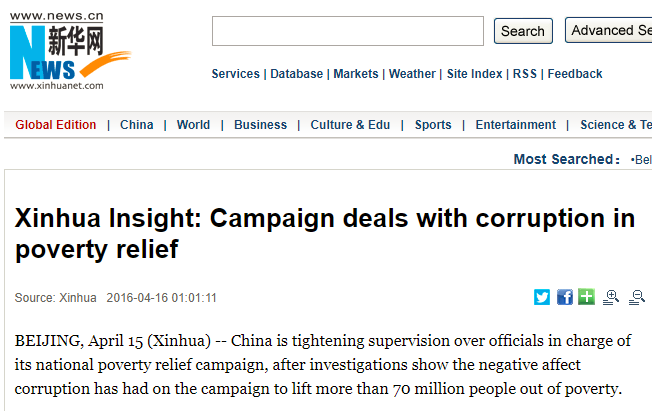
Task: Click the Search button
Action: 523,31
